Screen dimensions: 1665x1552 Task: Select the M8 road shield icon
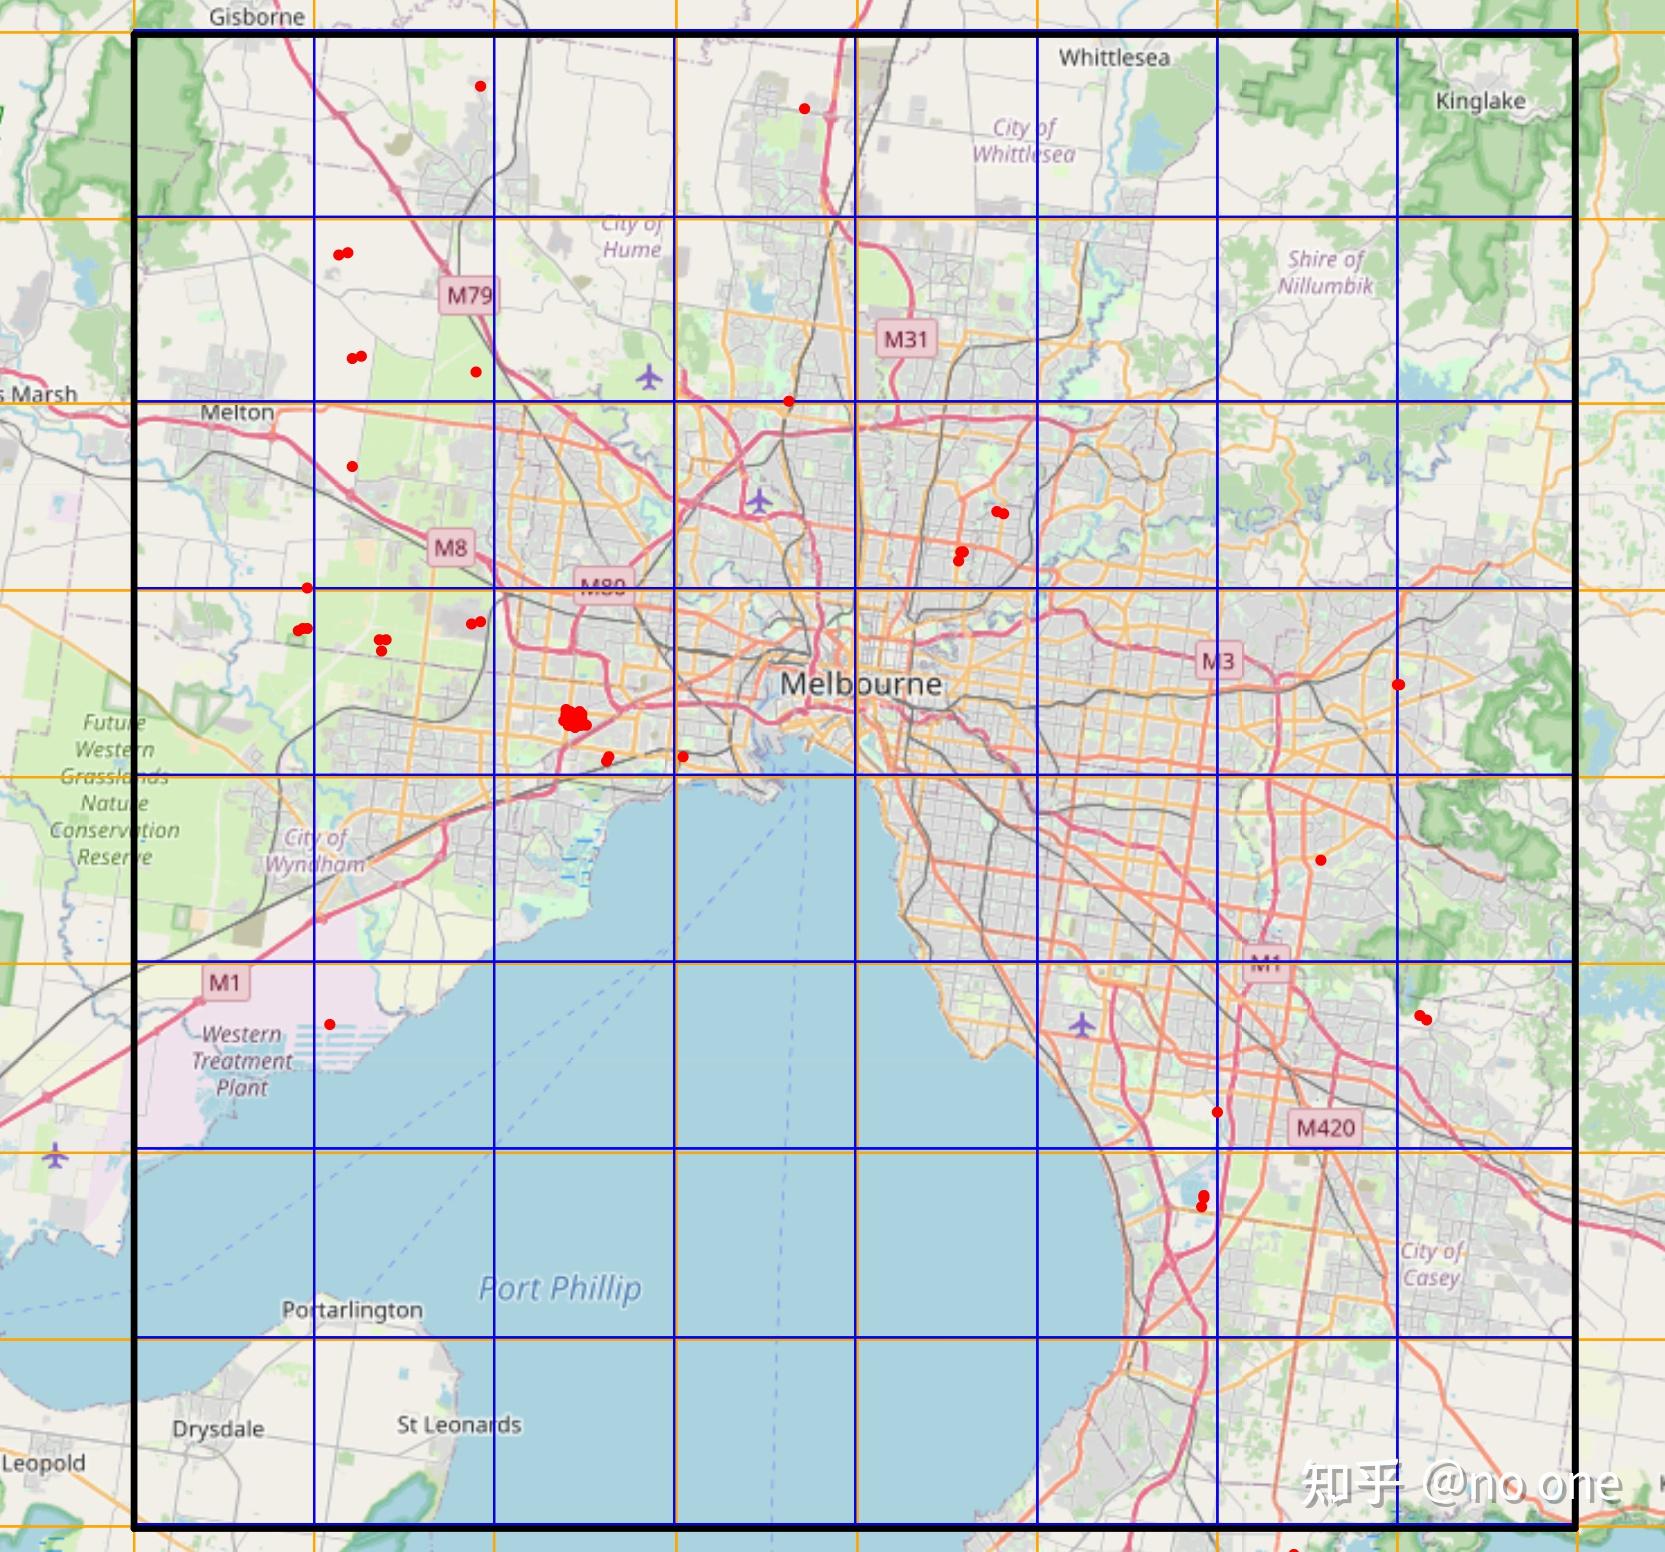coord(452,548)
